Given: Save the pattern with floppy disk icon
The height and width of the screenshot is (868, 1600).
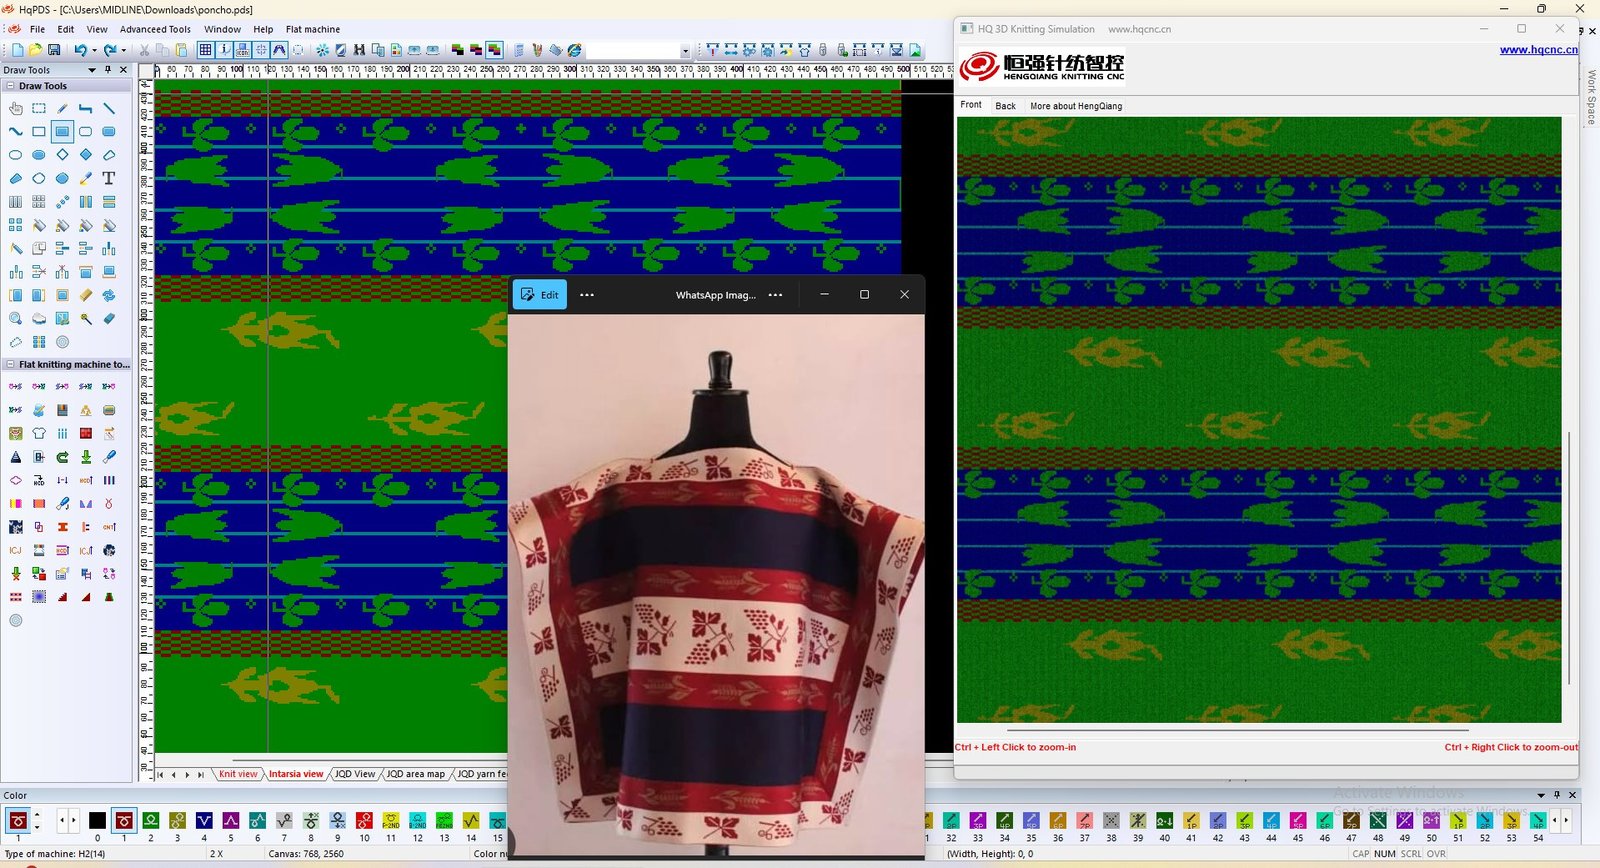Looking at the screenshot, I should coord(54,50).
